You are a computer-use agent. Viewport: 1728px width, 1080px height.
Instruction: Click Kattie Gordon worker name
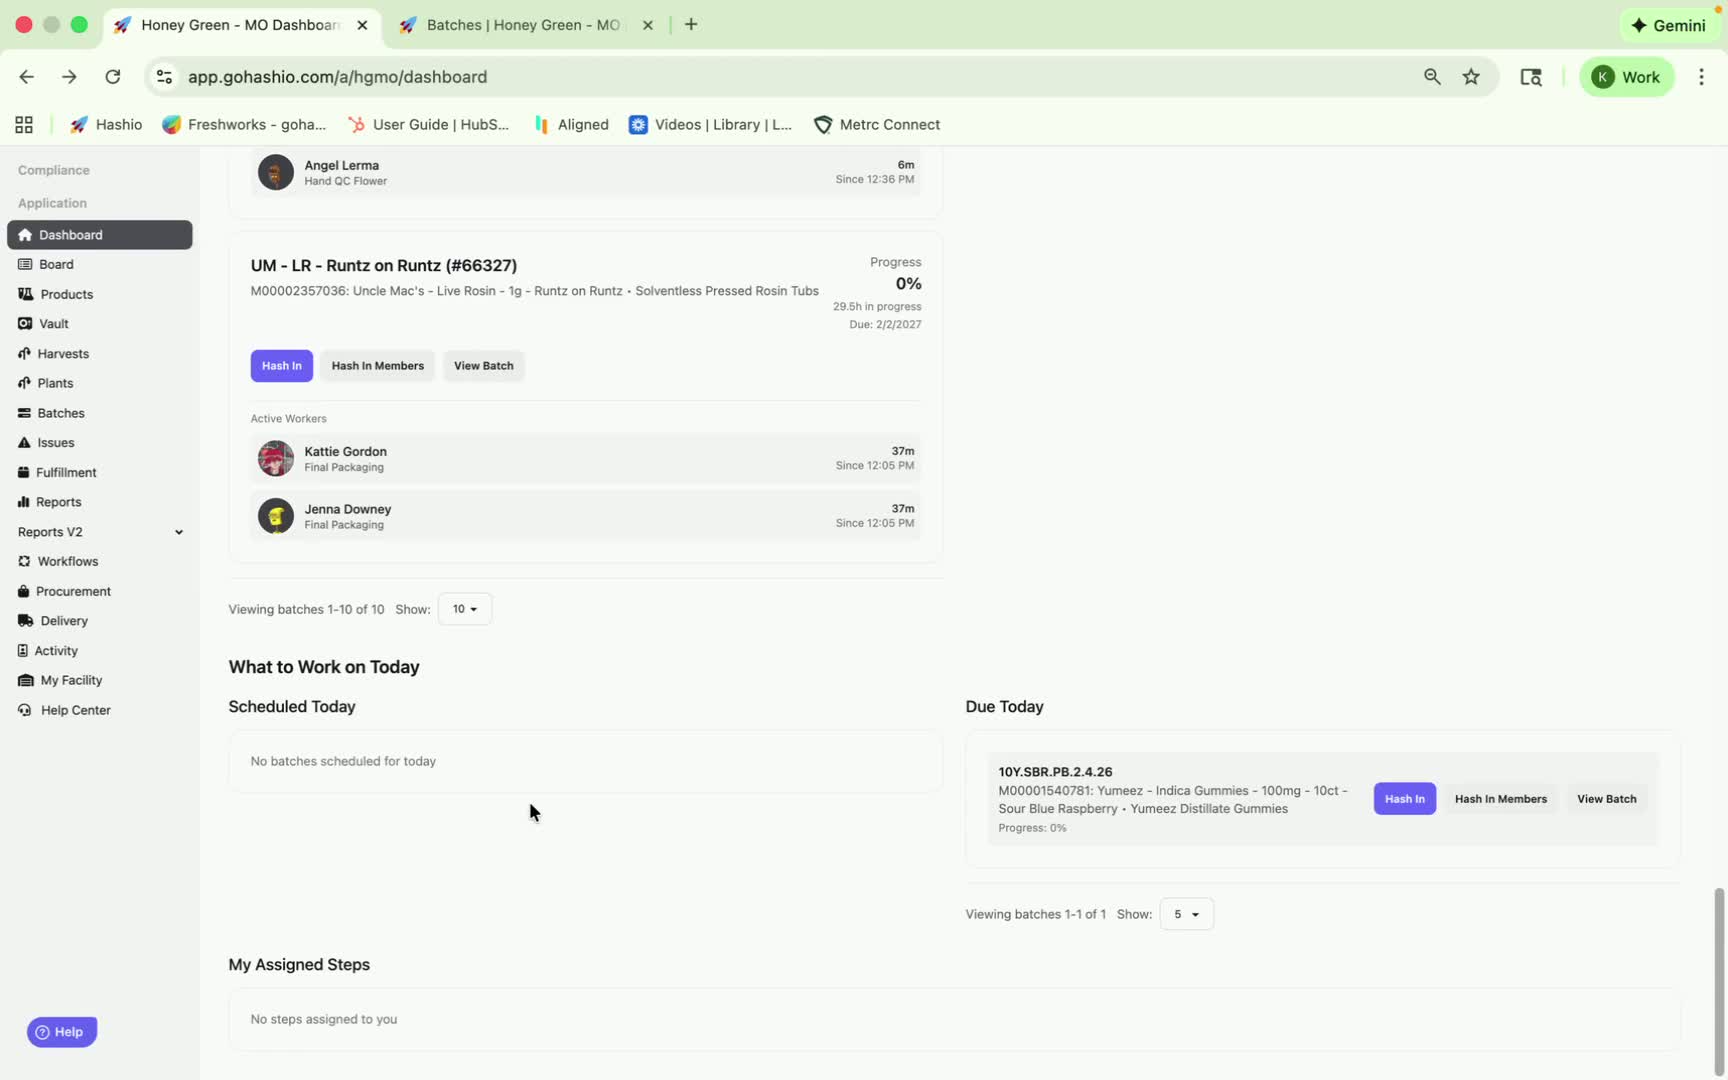pos(345,452)
